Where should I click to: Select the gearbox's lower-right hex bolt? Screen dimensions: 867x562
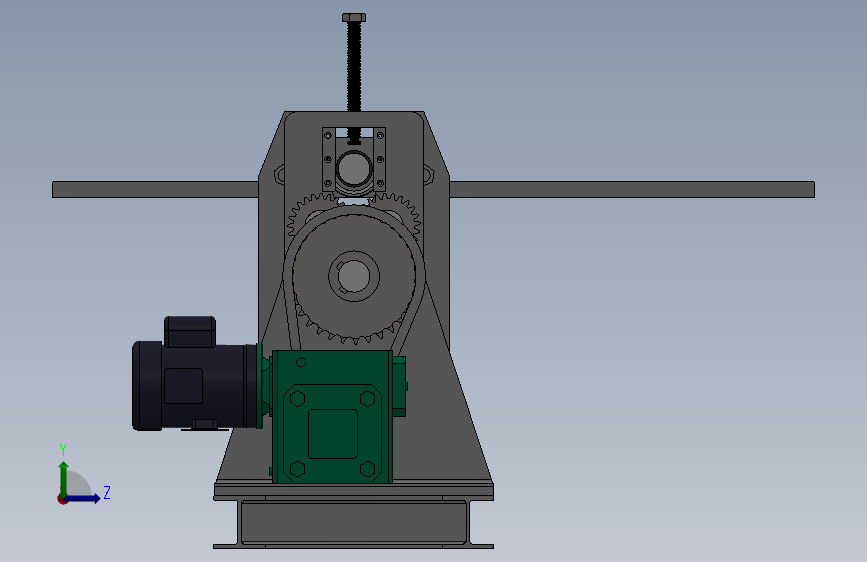(x=367, y=469)
